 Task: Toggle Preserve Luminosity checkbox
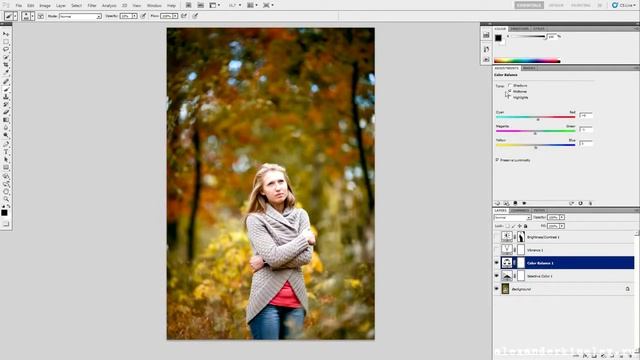coord(497,160)
